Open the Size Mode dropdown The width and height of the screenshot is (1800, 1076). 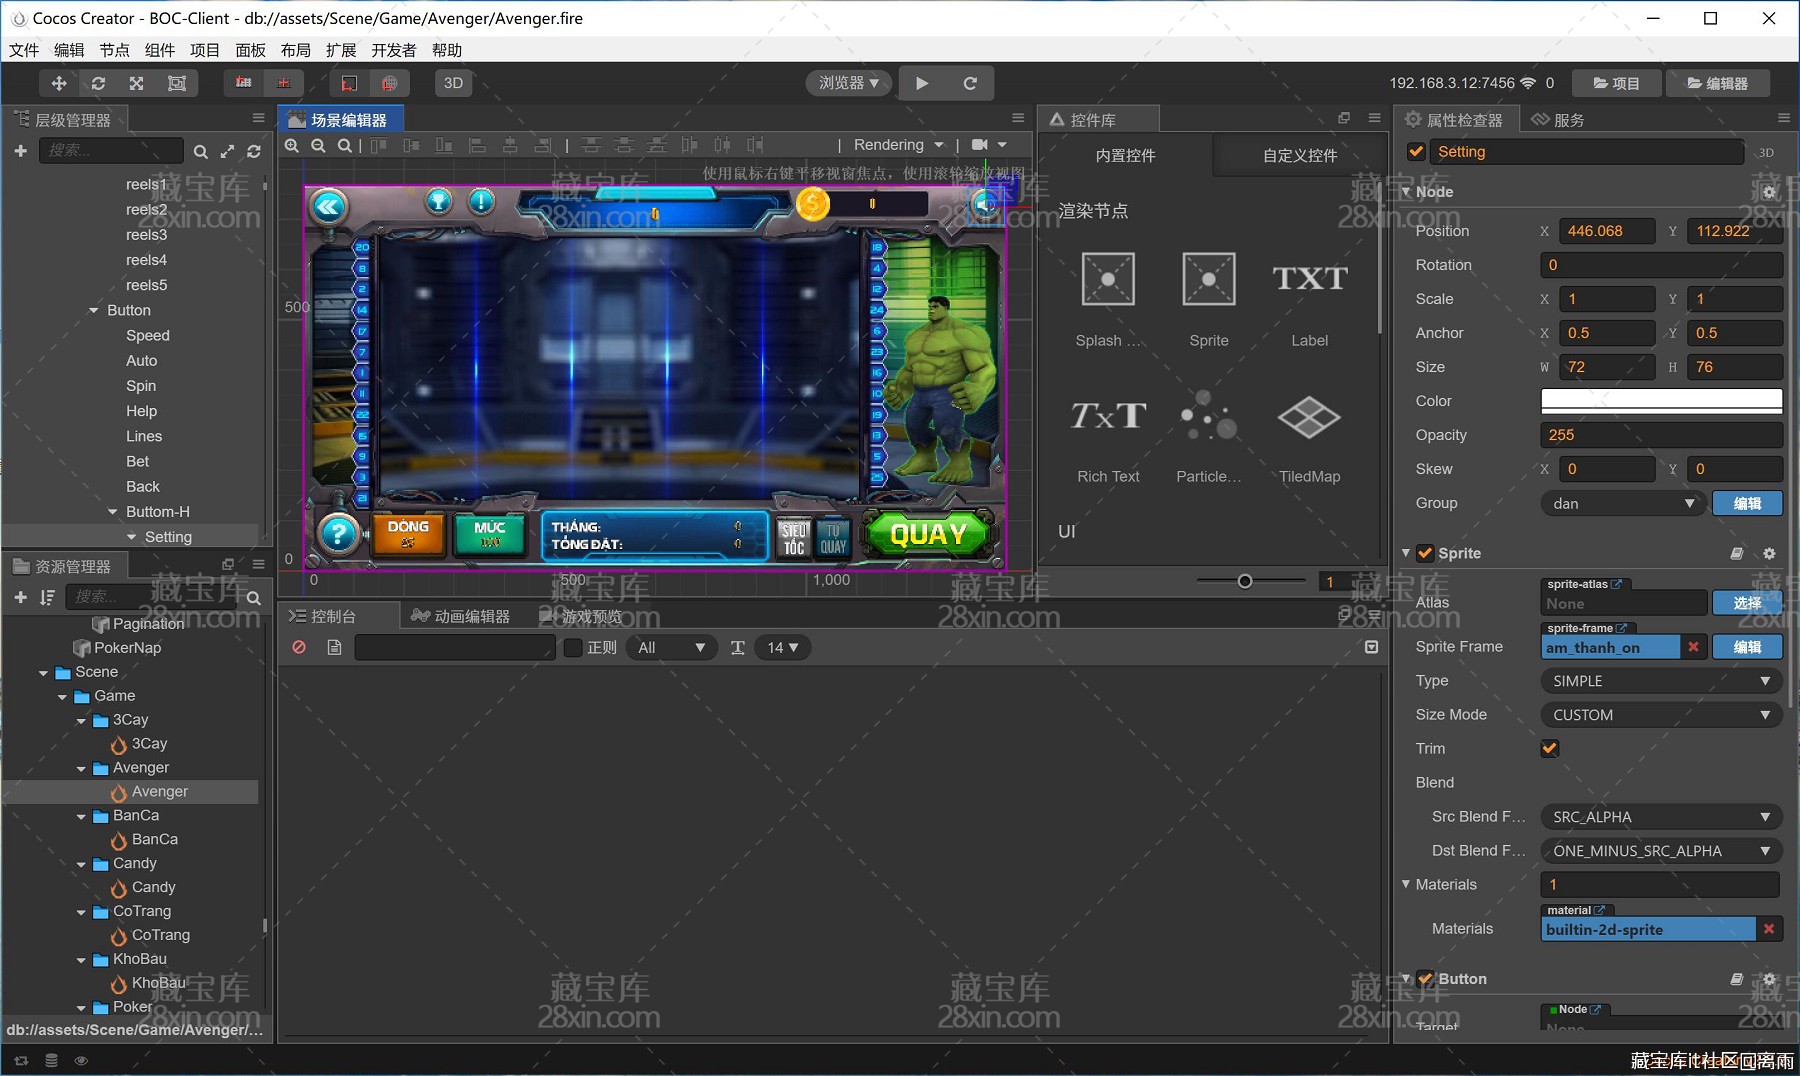pyautogui.click(x=1661, y=714)
